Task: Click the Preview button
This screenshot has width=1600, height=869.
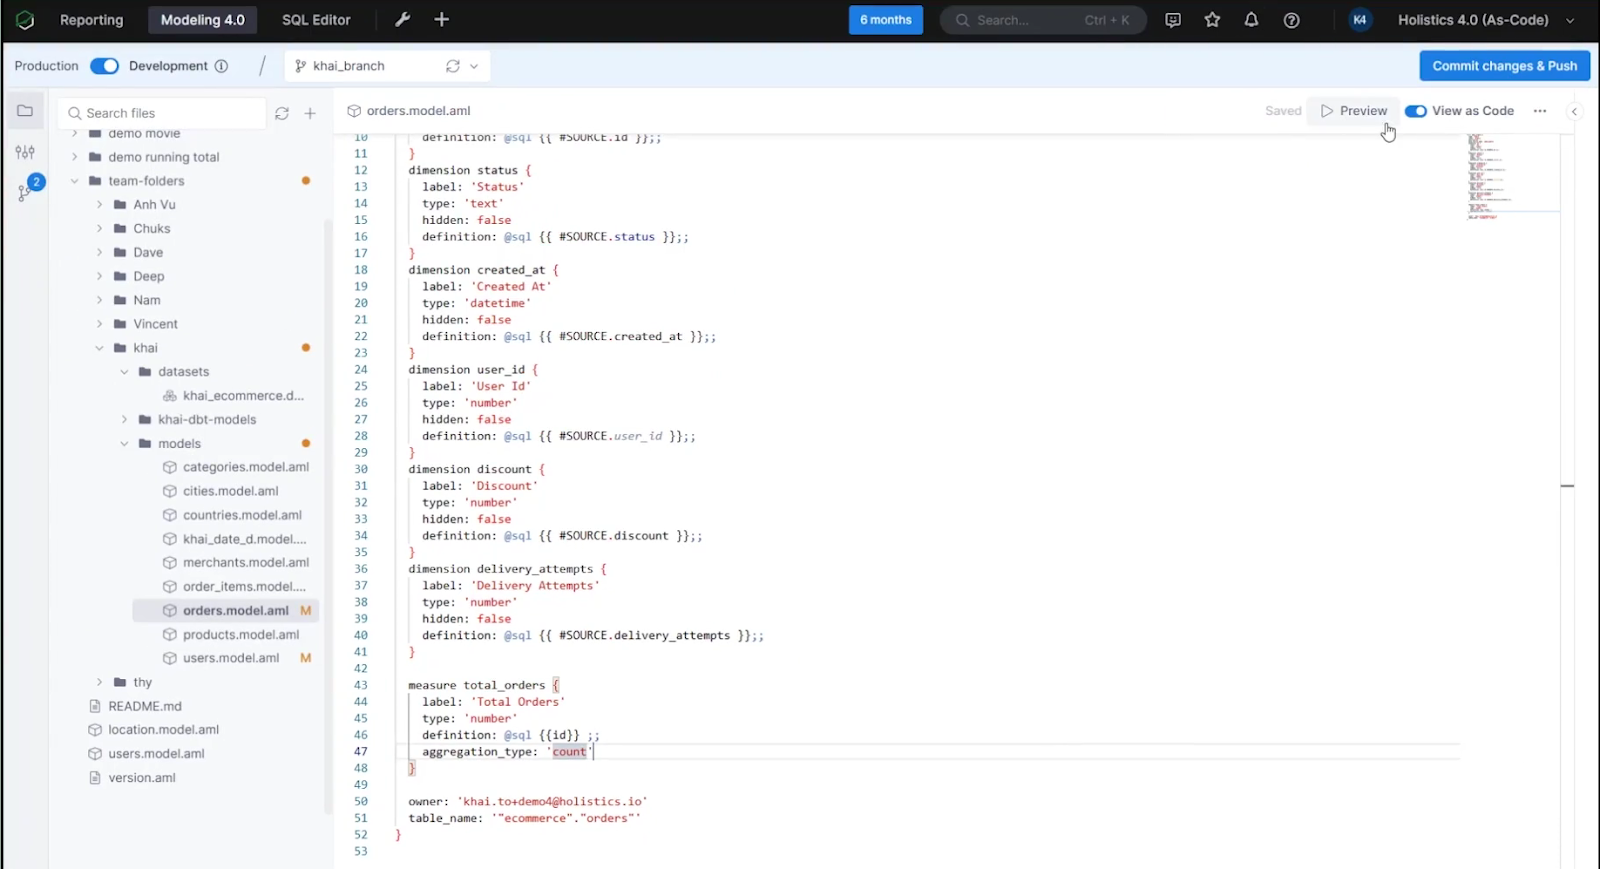Action: coord(1354,111)
